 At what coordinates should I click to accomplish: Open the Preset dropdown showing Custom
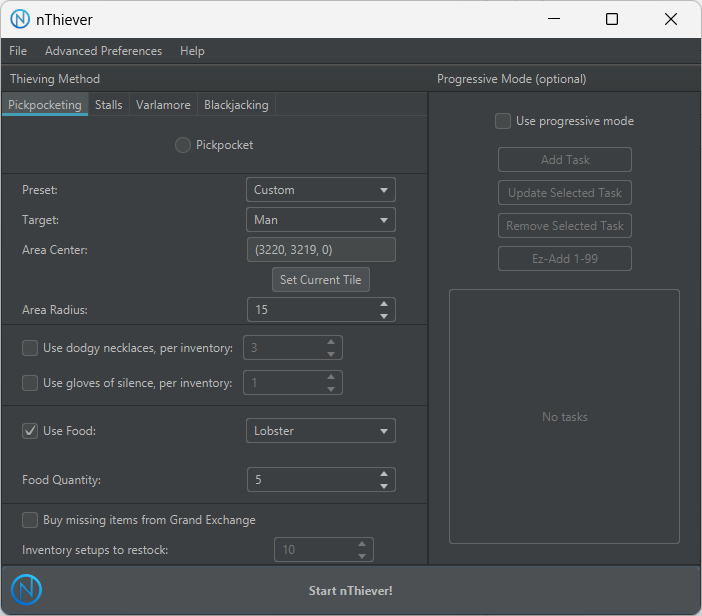click(x=320, y=190)
